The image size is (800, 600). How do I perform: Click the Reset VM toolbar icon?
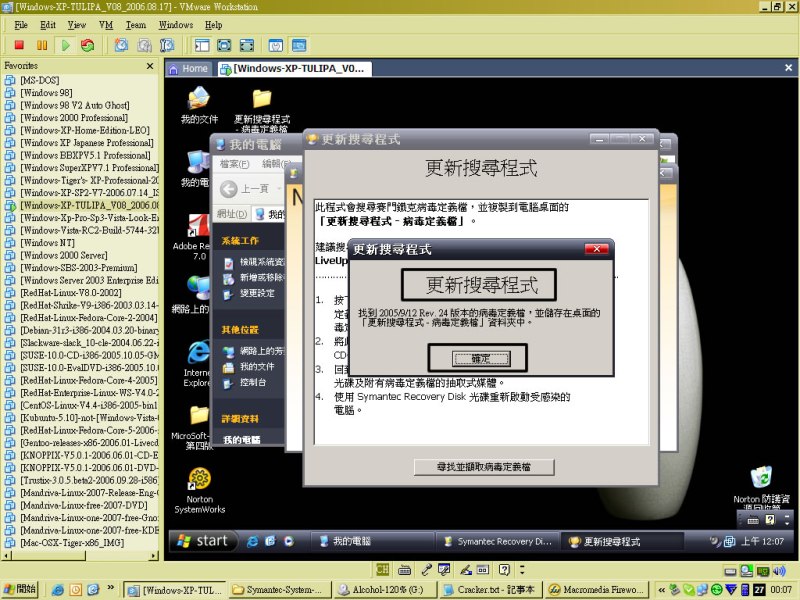(x=88, y=45)
